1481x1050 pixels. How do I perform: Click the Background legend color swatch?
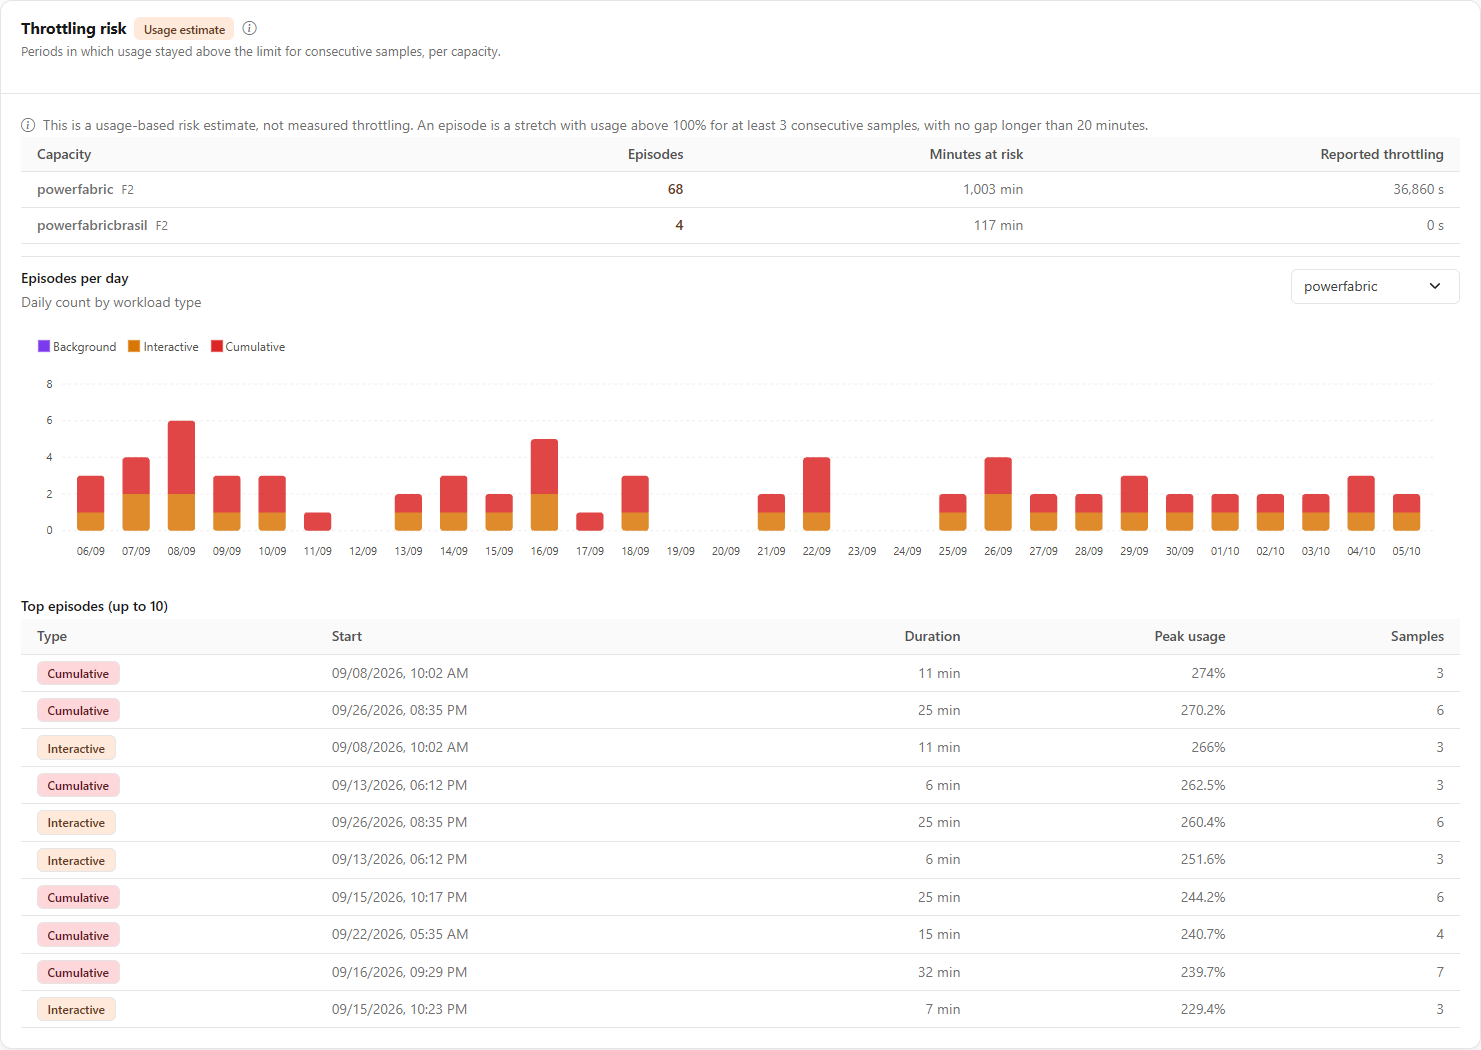point(44,346)
